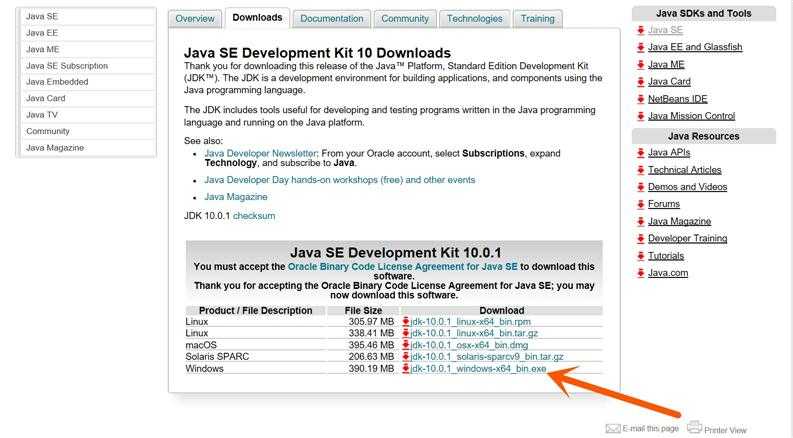
Task: Click the red arrow icon next to Java EE and Glassfish
Action: [640, 47]
